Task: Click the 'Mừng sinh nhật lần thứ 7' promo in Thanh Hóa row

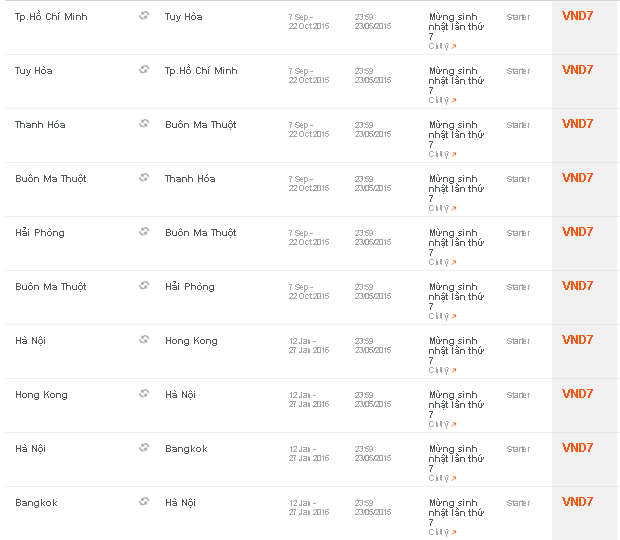Action: [x=456, y=134]
